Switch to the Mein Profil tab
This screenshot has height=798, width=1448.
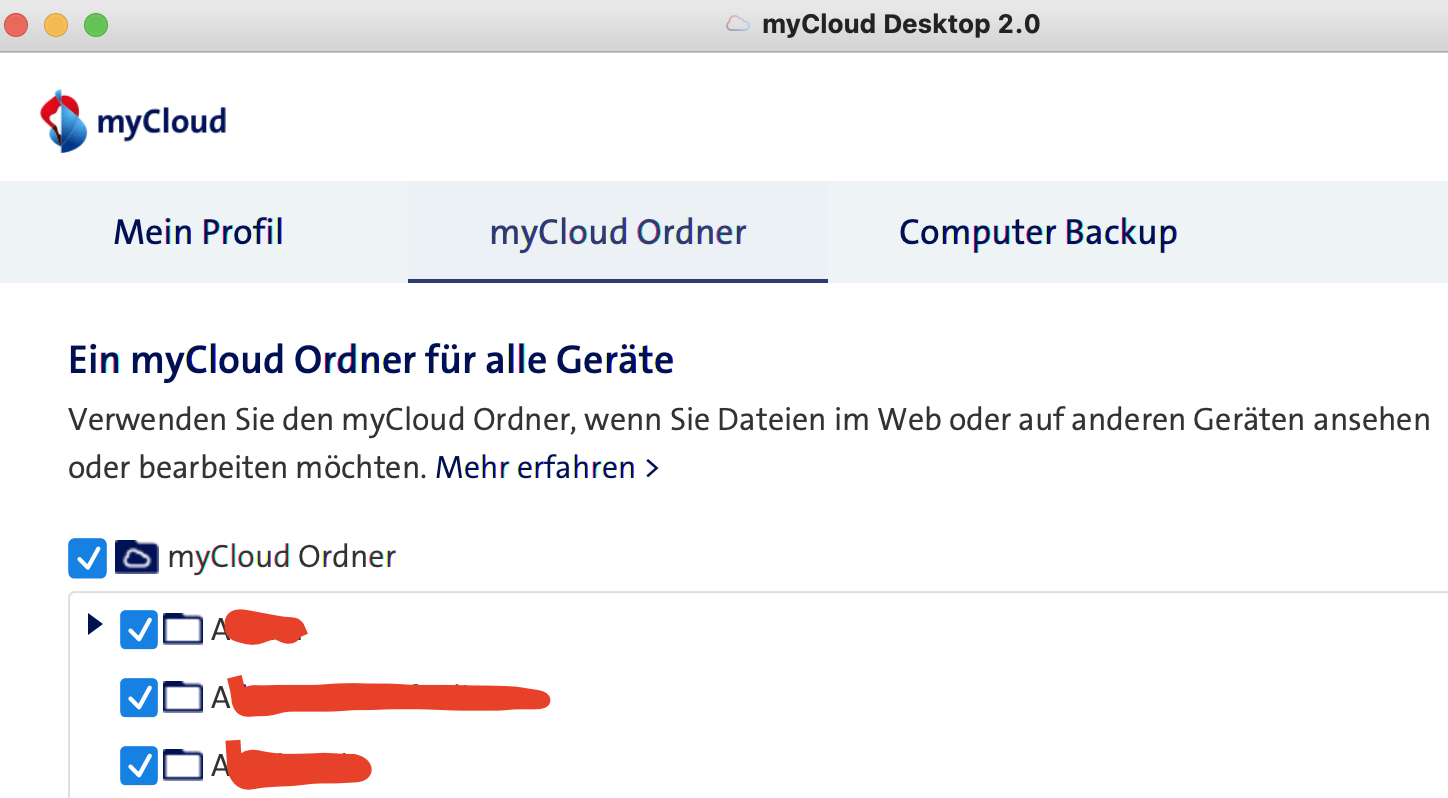coord(197,231)
